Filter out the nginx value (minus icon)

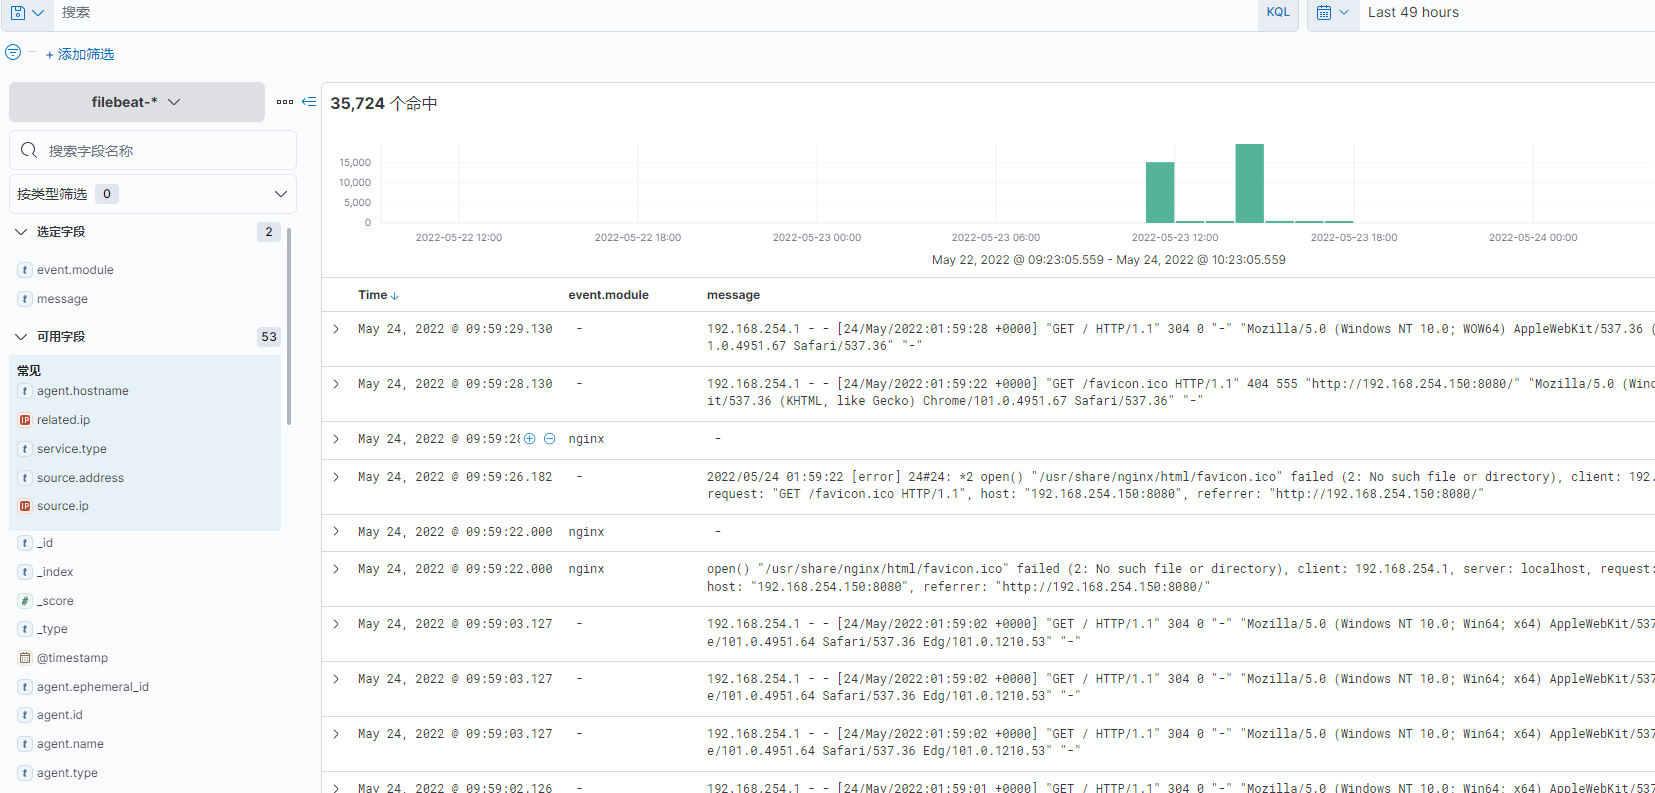coord(549,439)
